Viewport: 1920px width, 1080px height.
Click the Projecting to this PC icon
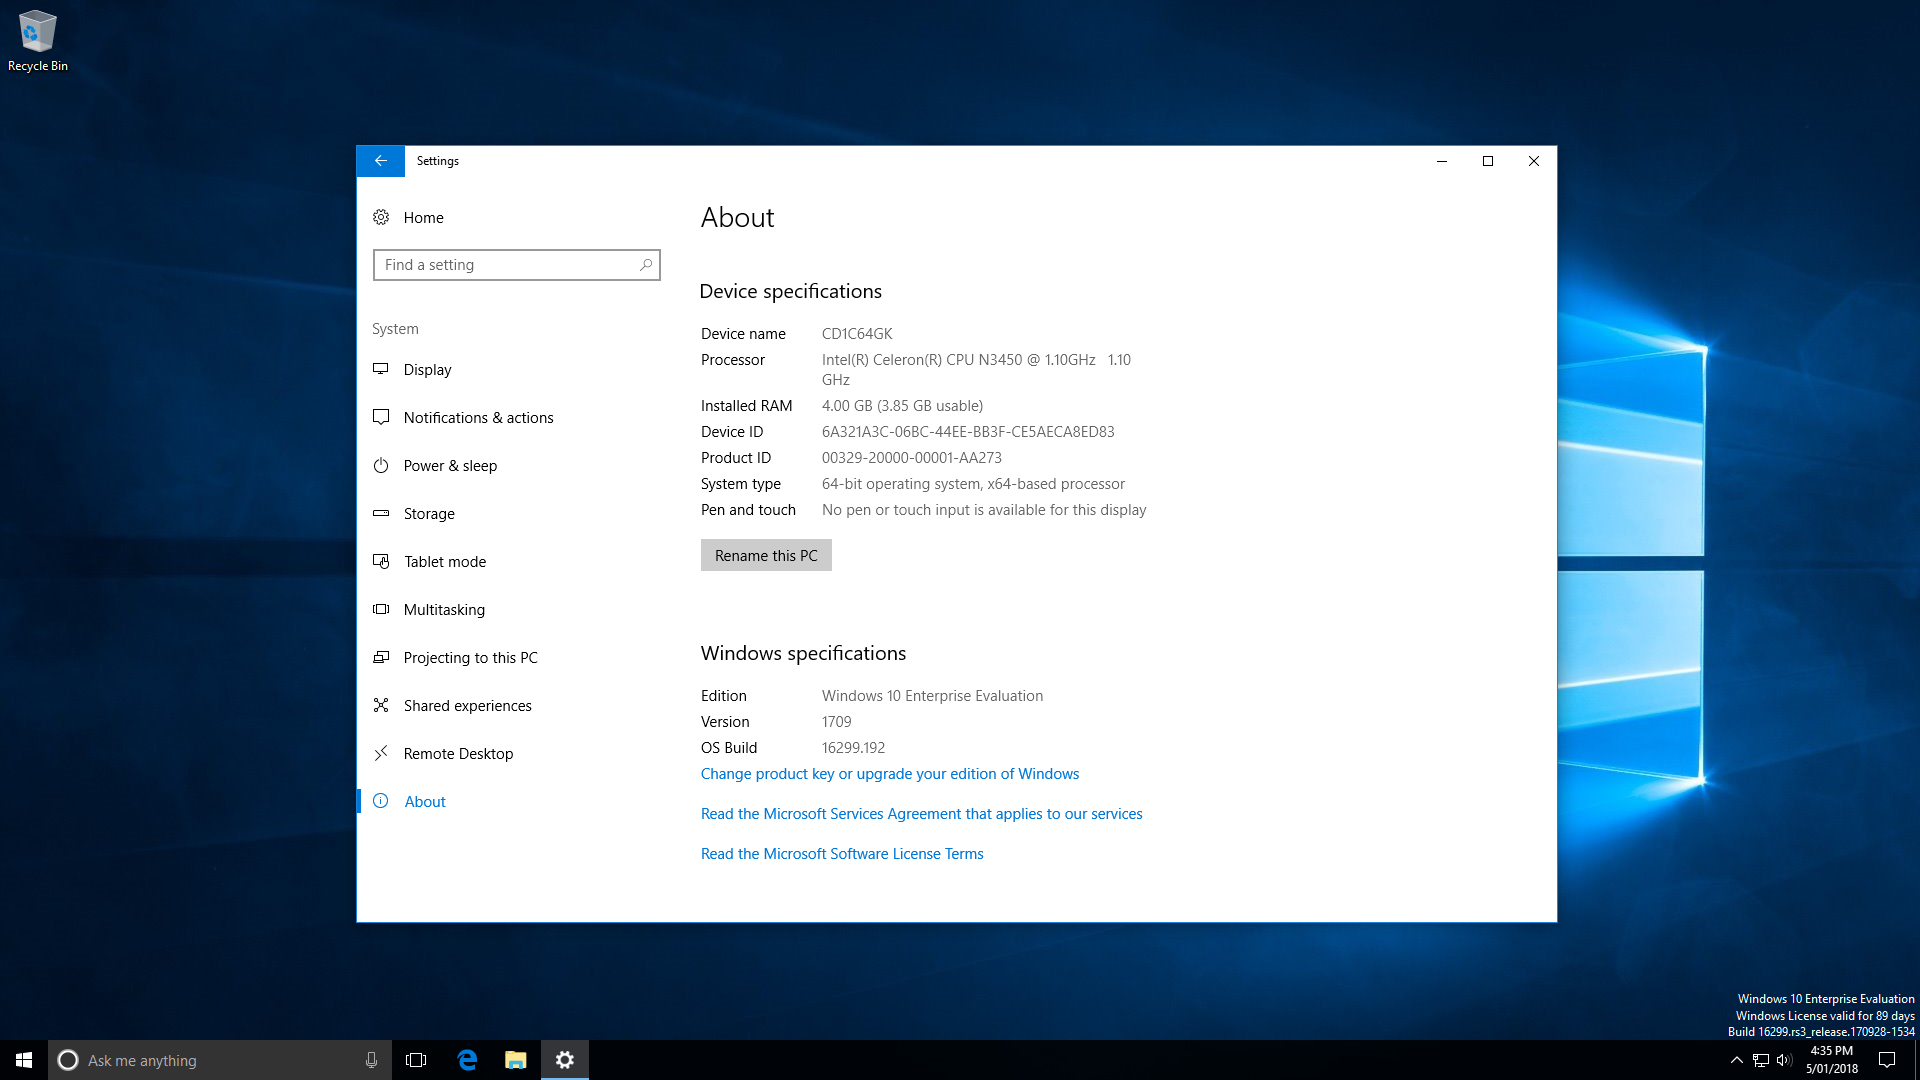381,657
